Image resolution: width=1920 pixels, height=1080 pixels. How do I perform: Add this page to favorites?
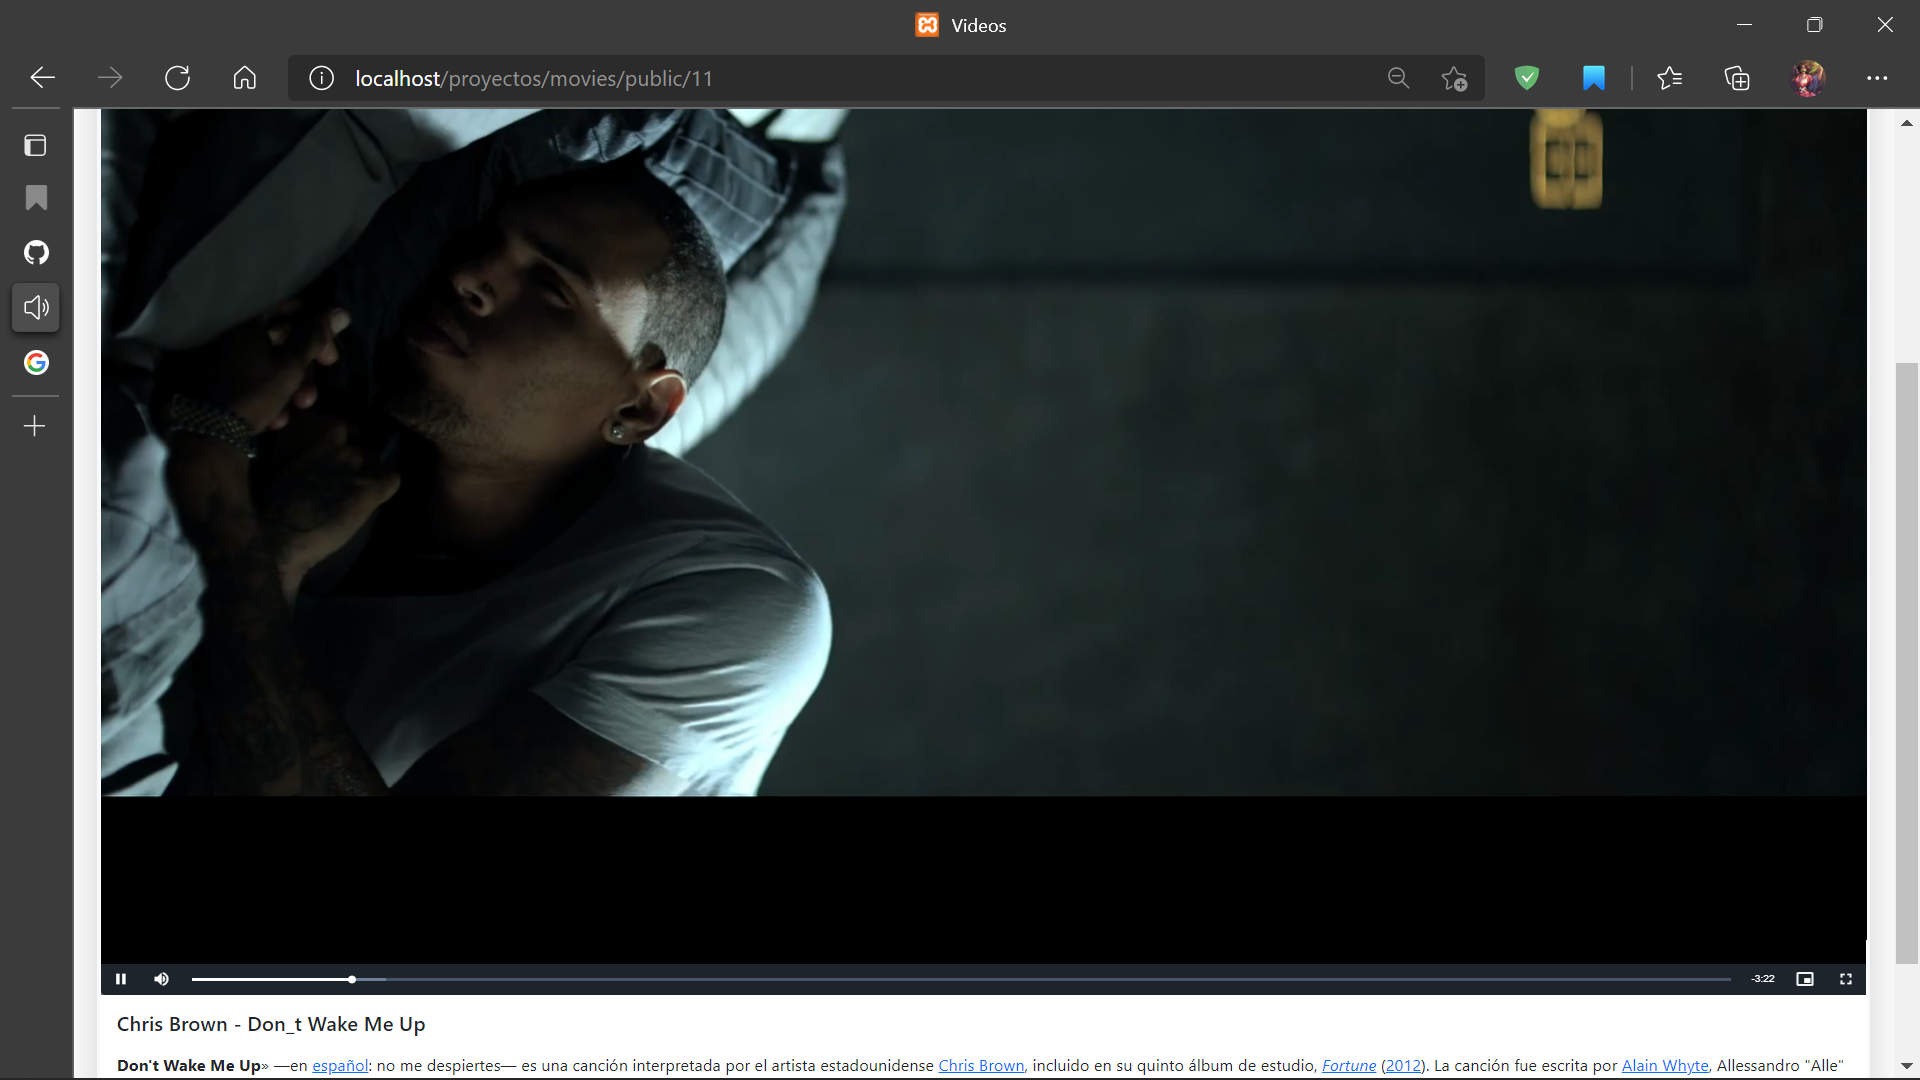coord(1455,78)
